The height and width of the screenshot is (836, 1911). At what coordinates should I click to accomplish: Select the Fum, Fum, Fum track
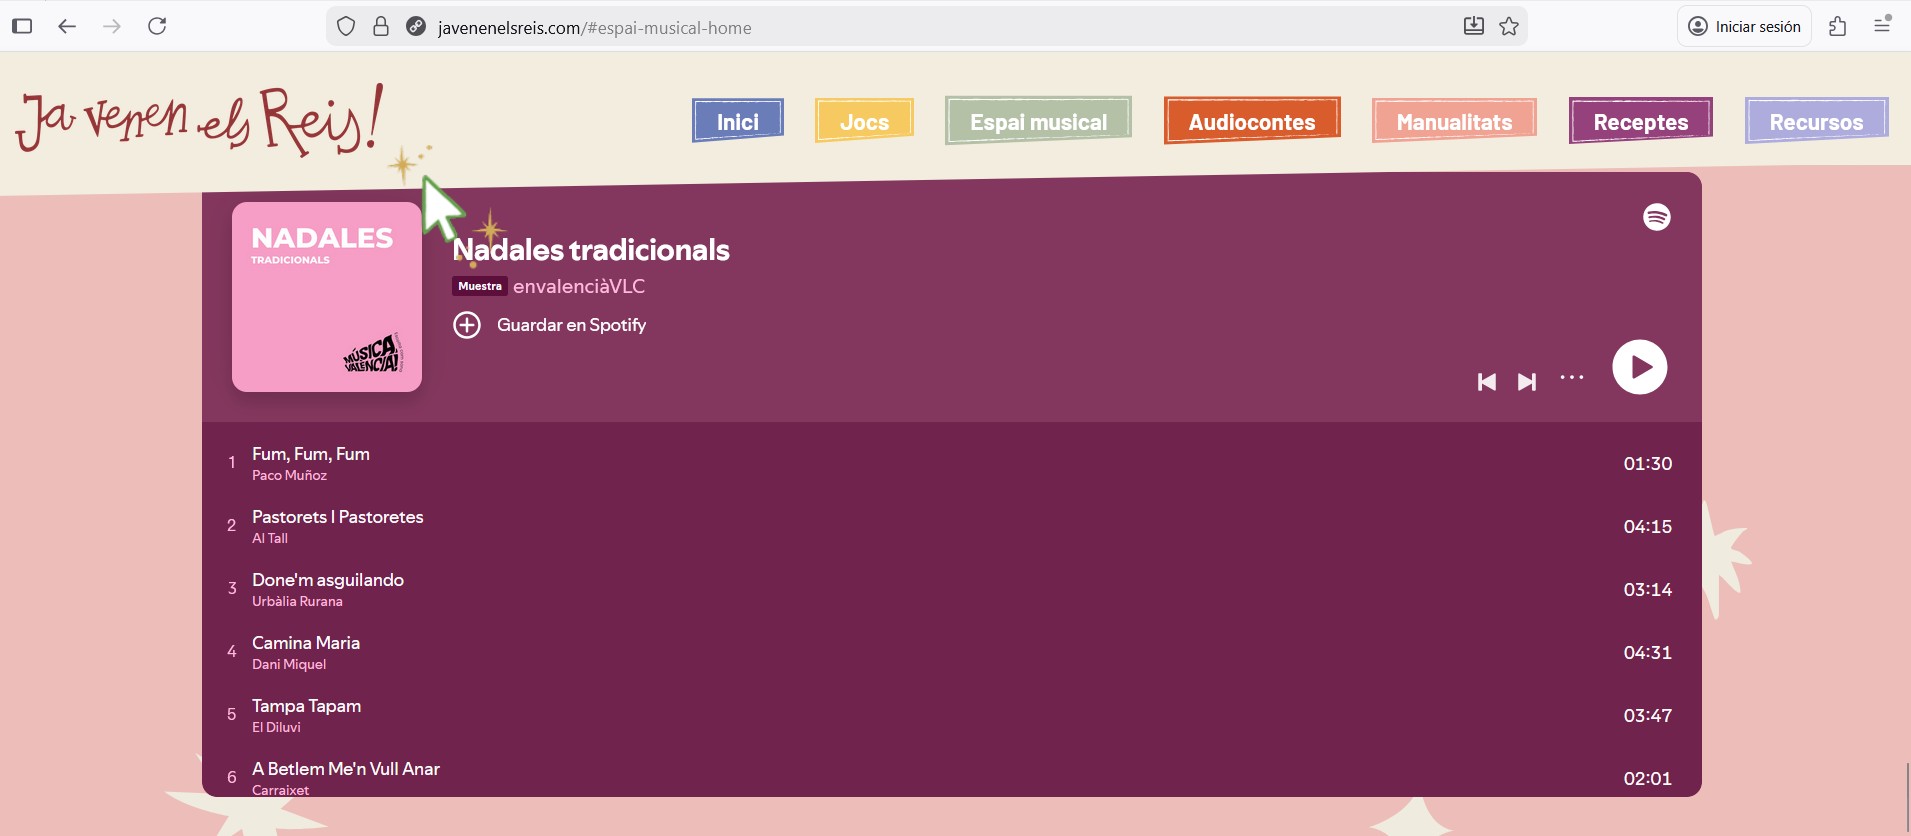pos(311,454)
